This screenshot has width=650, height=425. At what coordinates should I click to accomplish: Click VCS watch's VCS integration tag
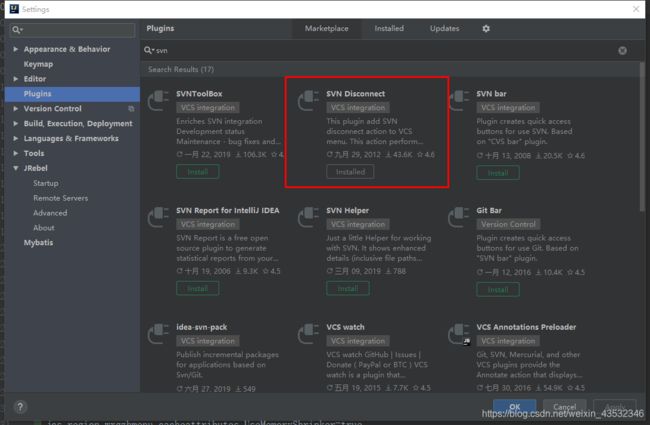(x=358, y=341)
